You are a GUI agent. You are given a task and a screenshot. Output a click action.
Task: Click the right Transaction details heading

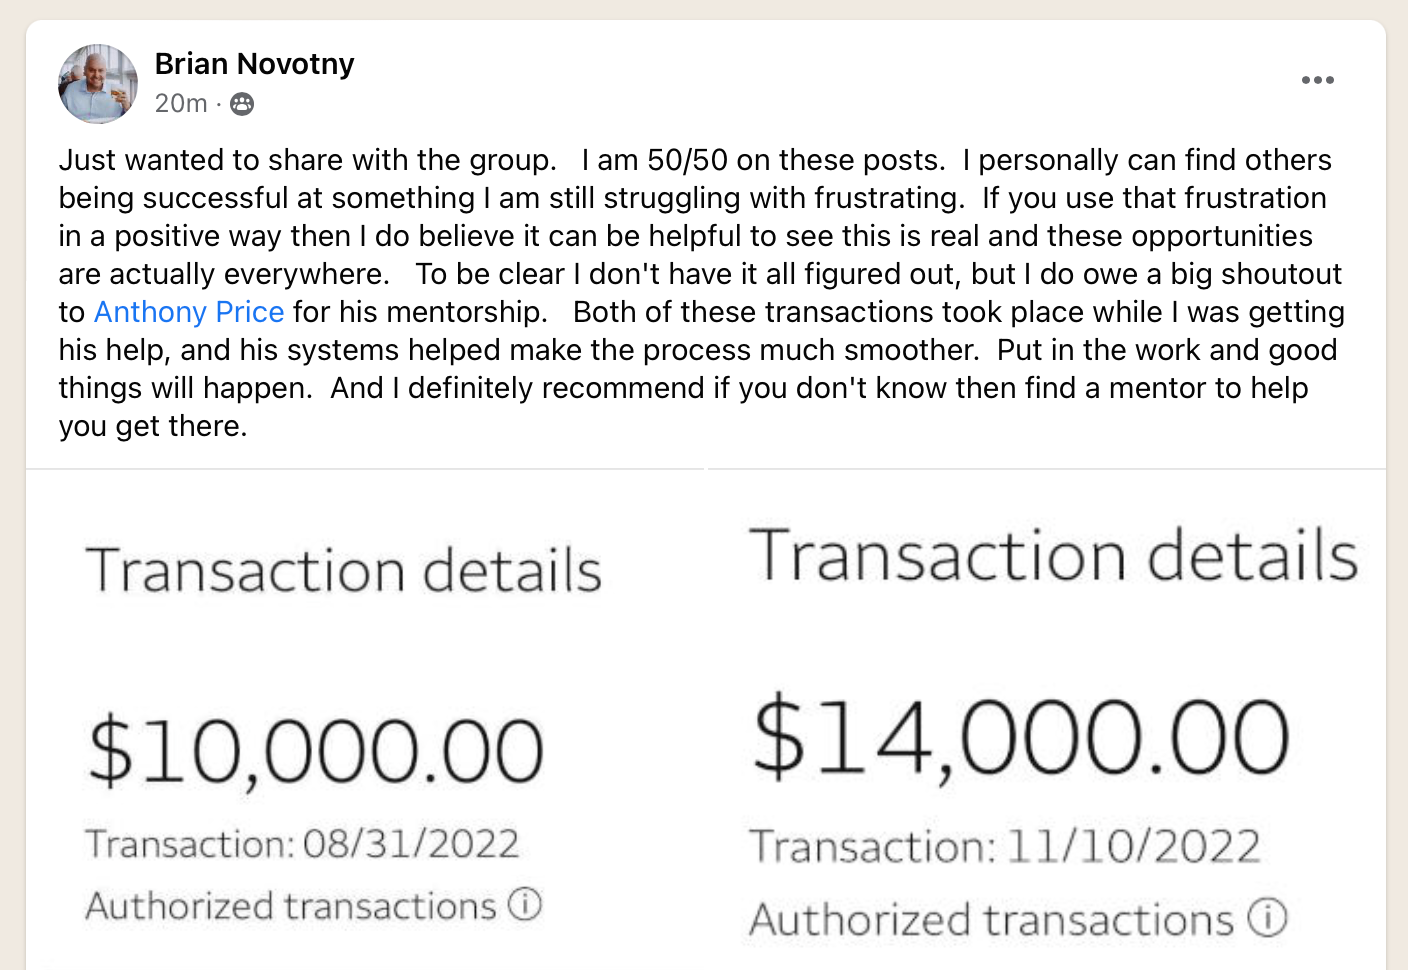(x=1054, y=556)
